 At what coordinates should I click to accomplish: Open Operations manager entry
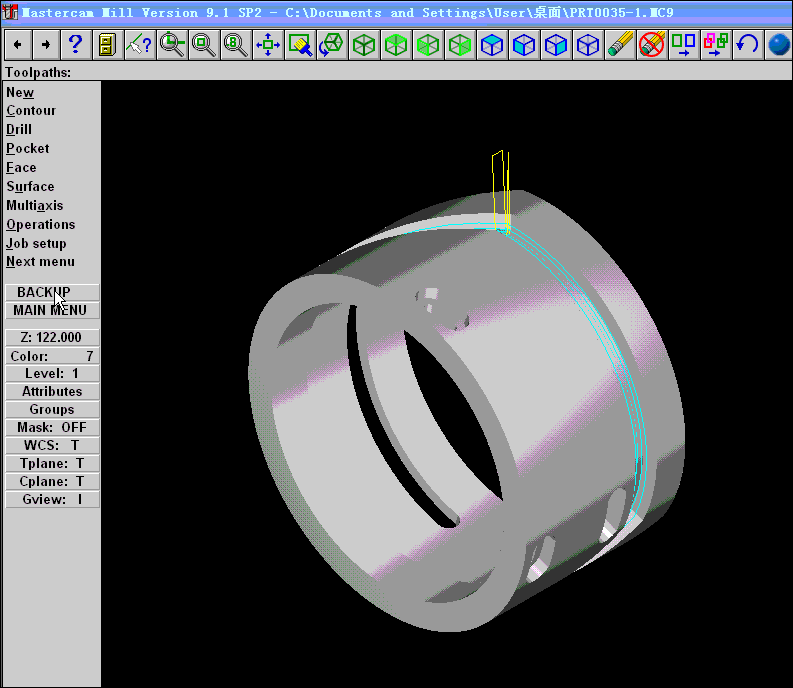pos(41,225)
